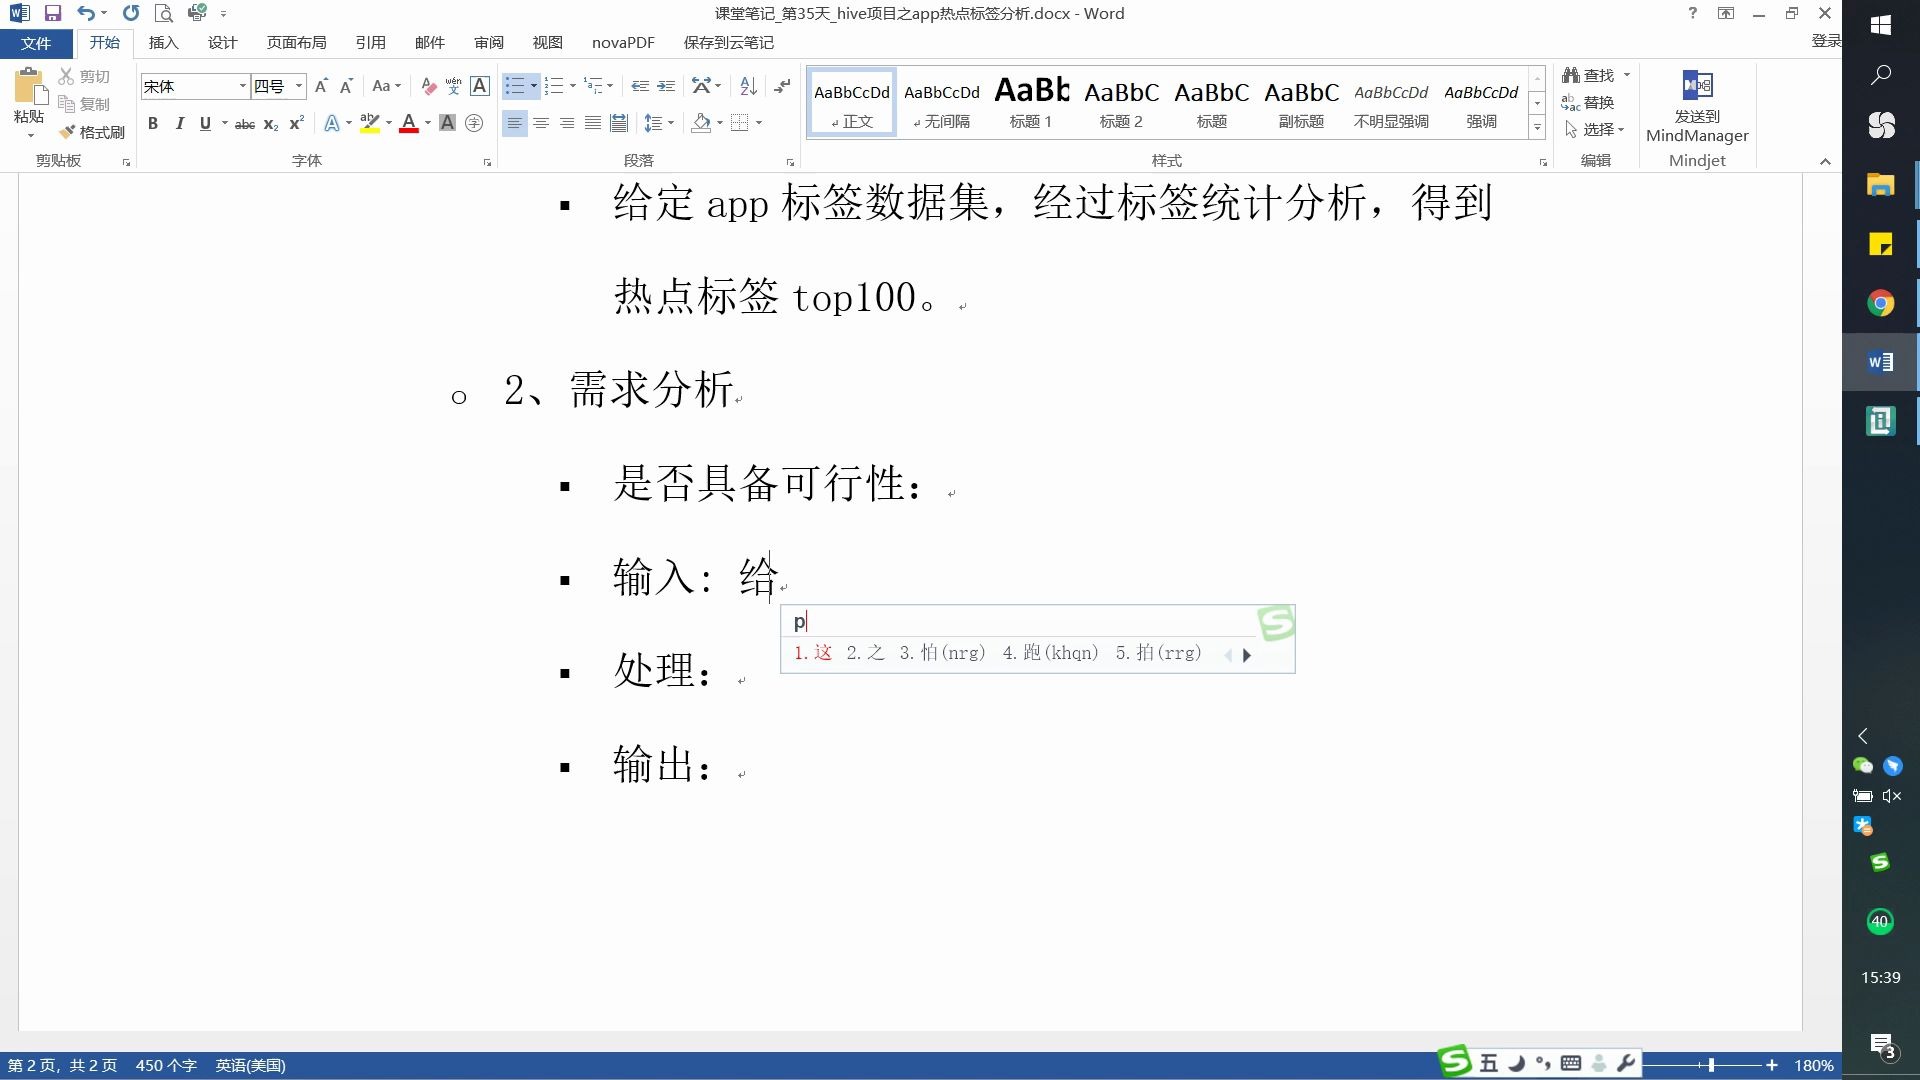1920x1080 pixels.
Task: Expand the styles gallery more arrow
Action: click(x=1537, y=128)
